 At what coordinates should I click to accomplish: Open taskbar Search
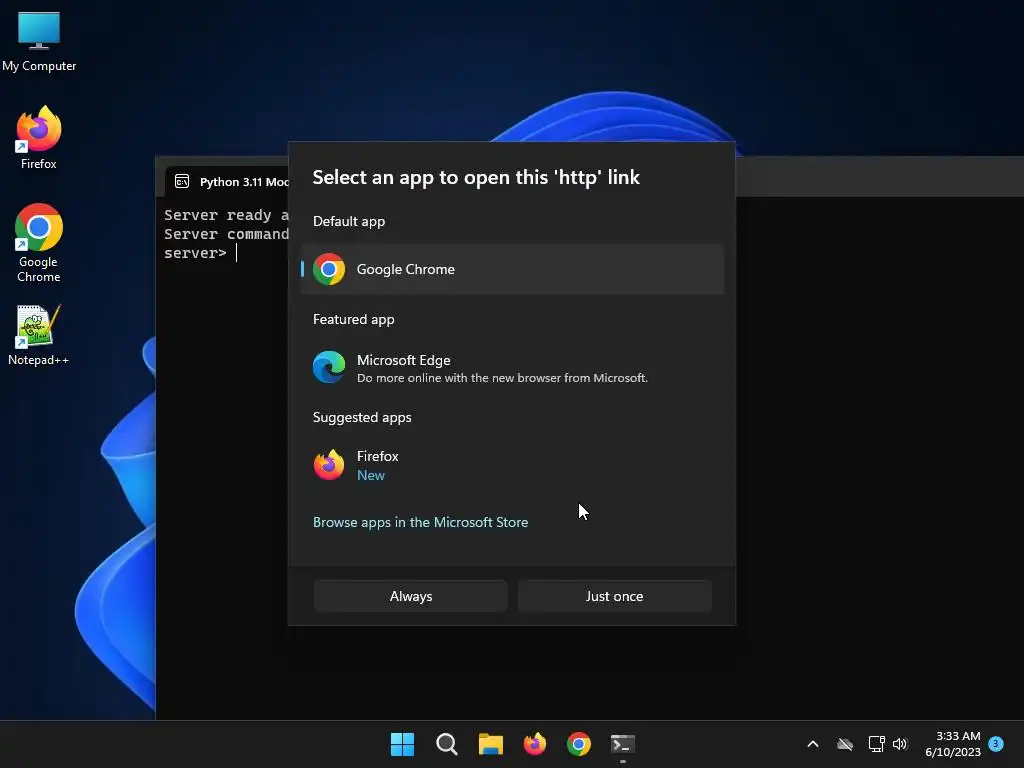click(447, 744)
